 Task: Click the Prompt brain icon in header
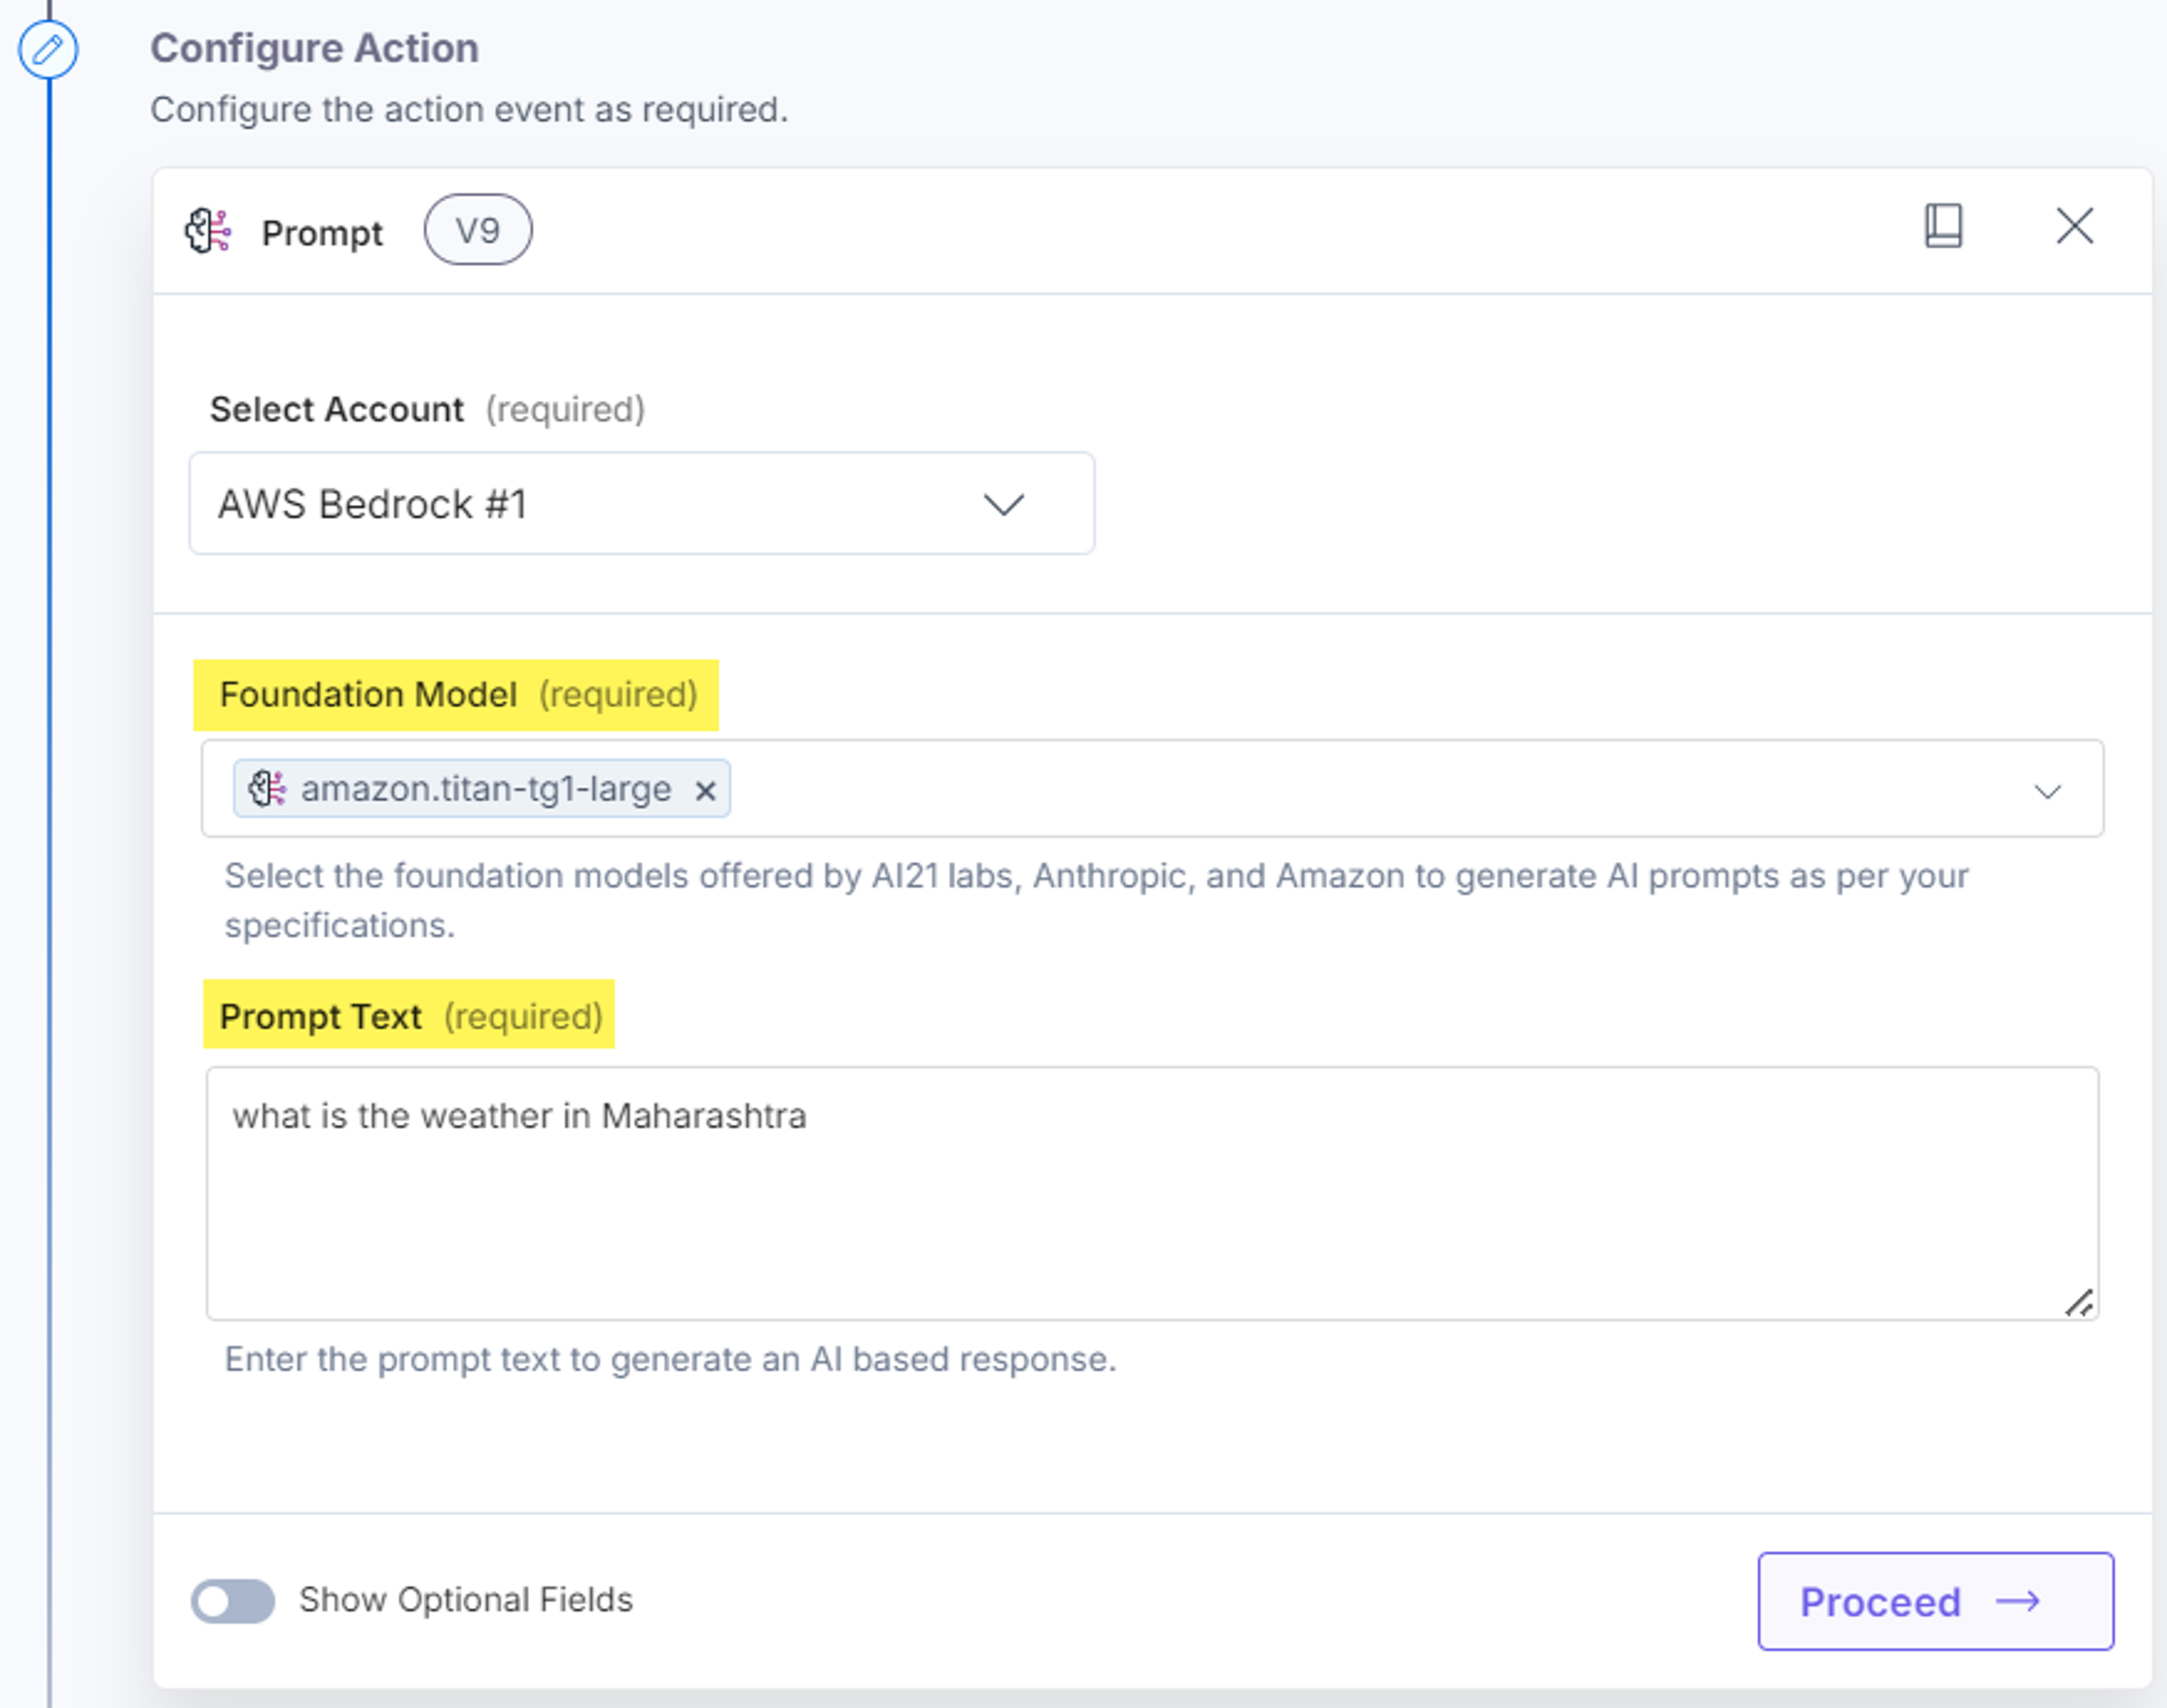(208, 231)
